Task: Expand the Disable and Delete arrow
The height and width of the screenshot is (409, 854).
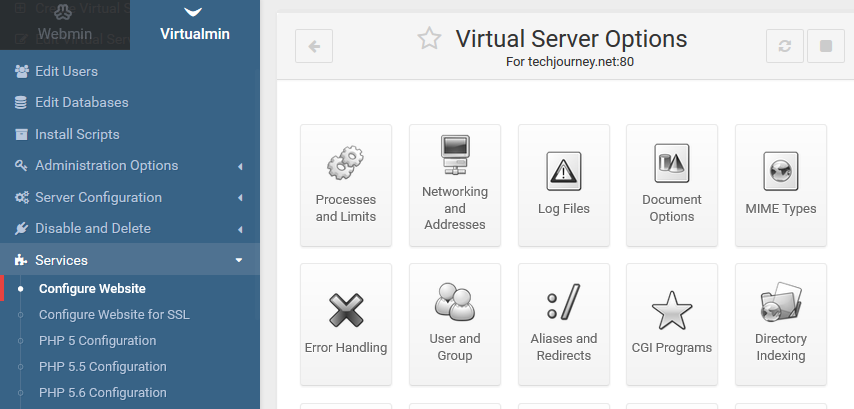Action: [x=240, y=230]
